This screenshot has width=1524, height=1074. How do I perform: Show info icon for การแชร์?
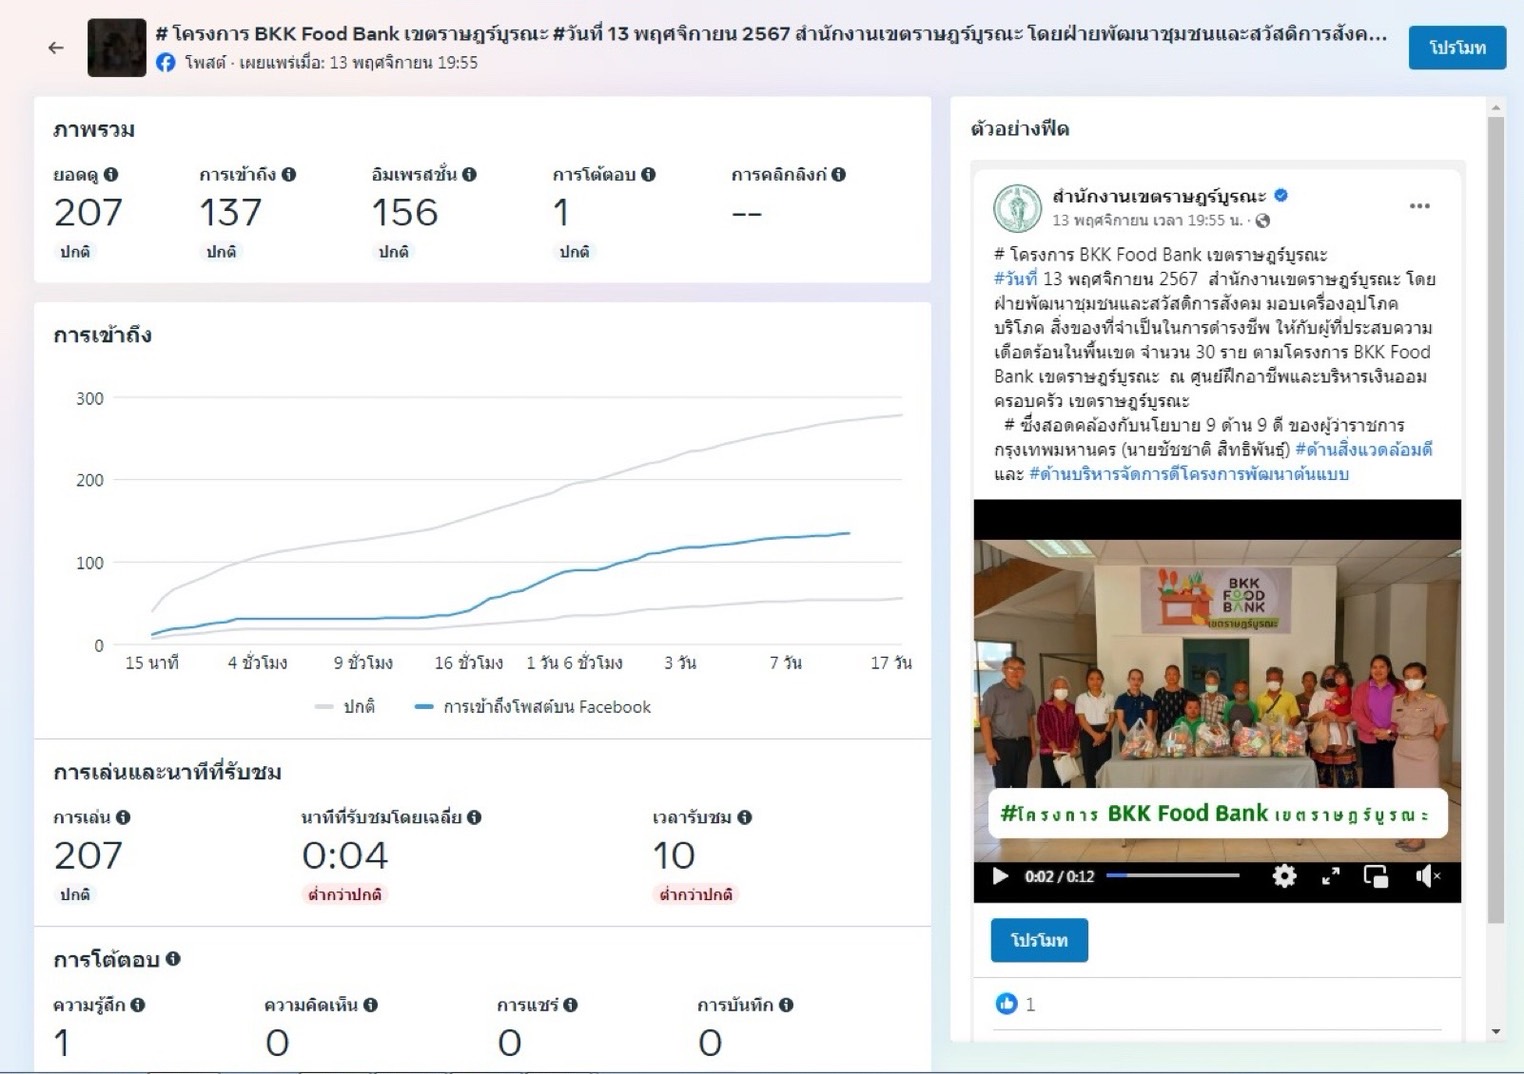570,1005
